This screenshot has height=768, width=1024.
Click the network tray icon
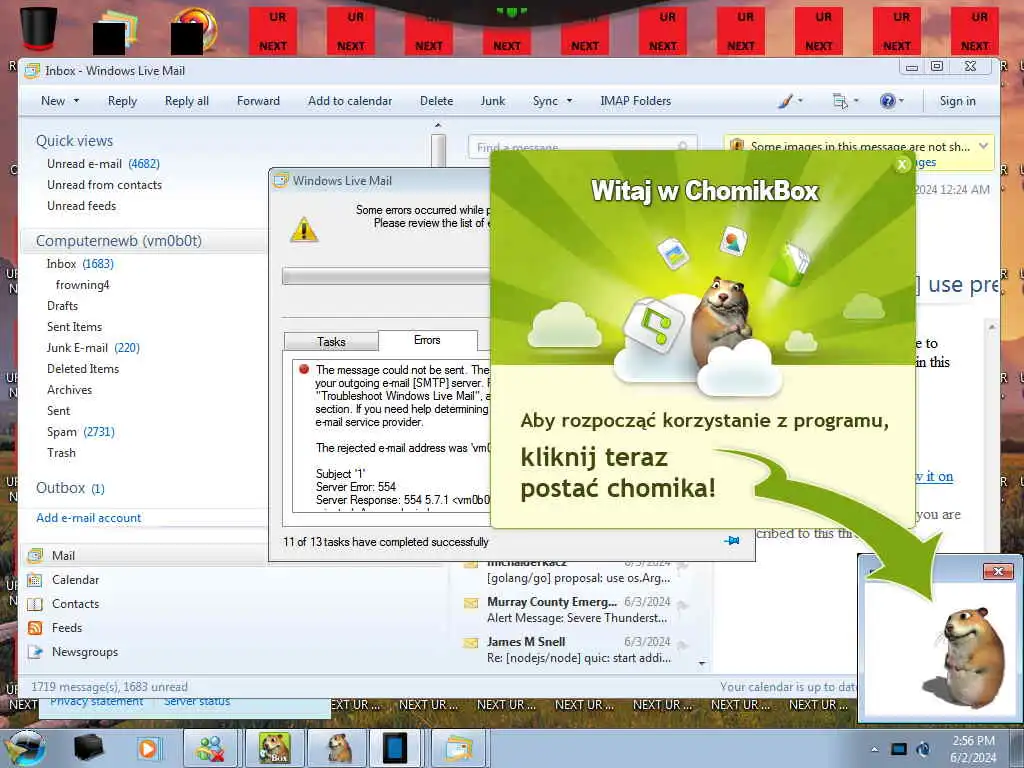899,749
